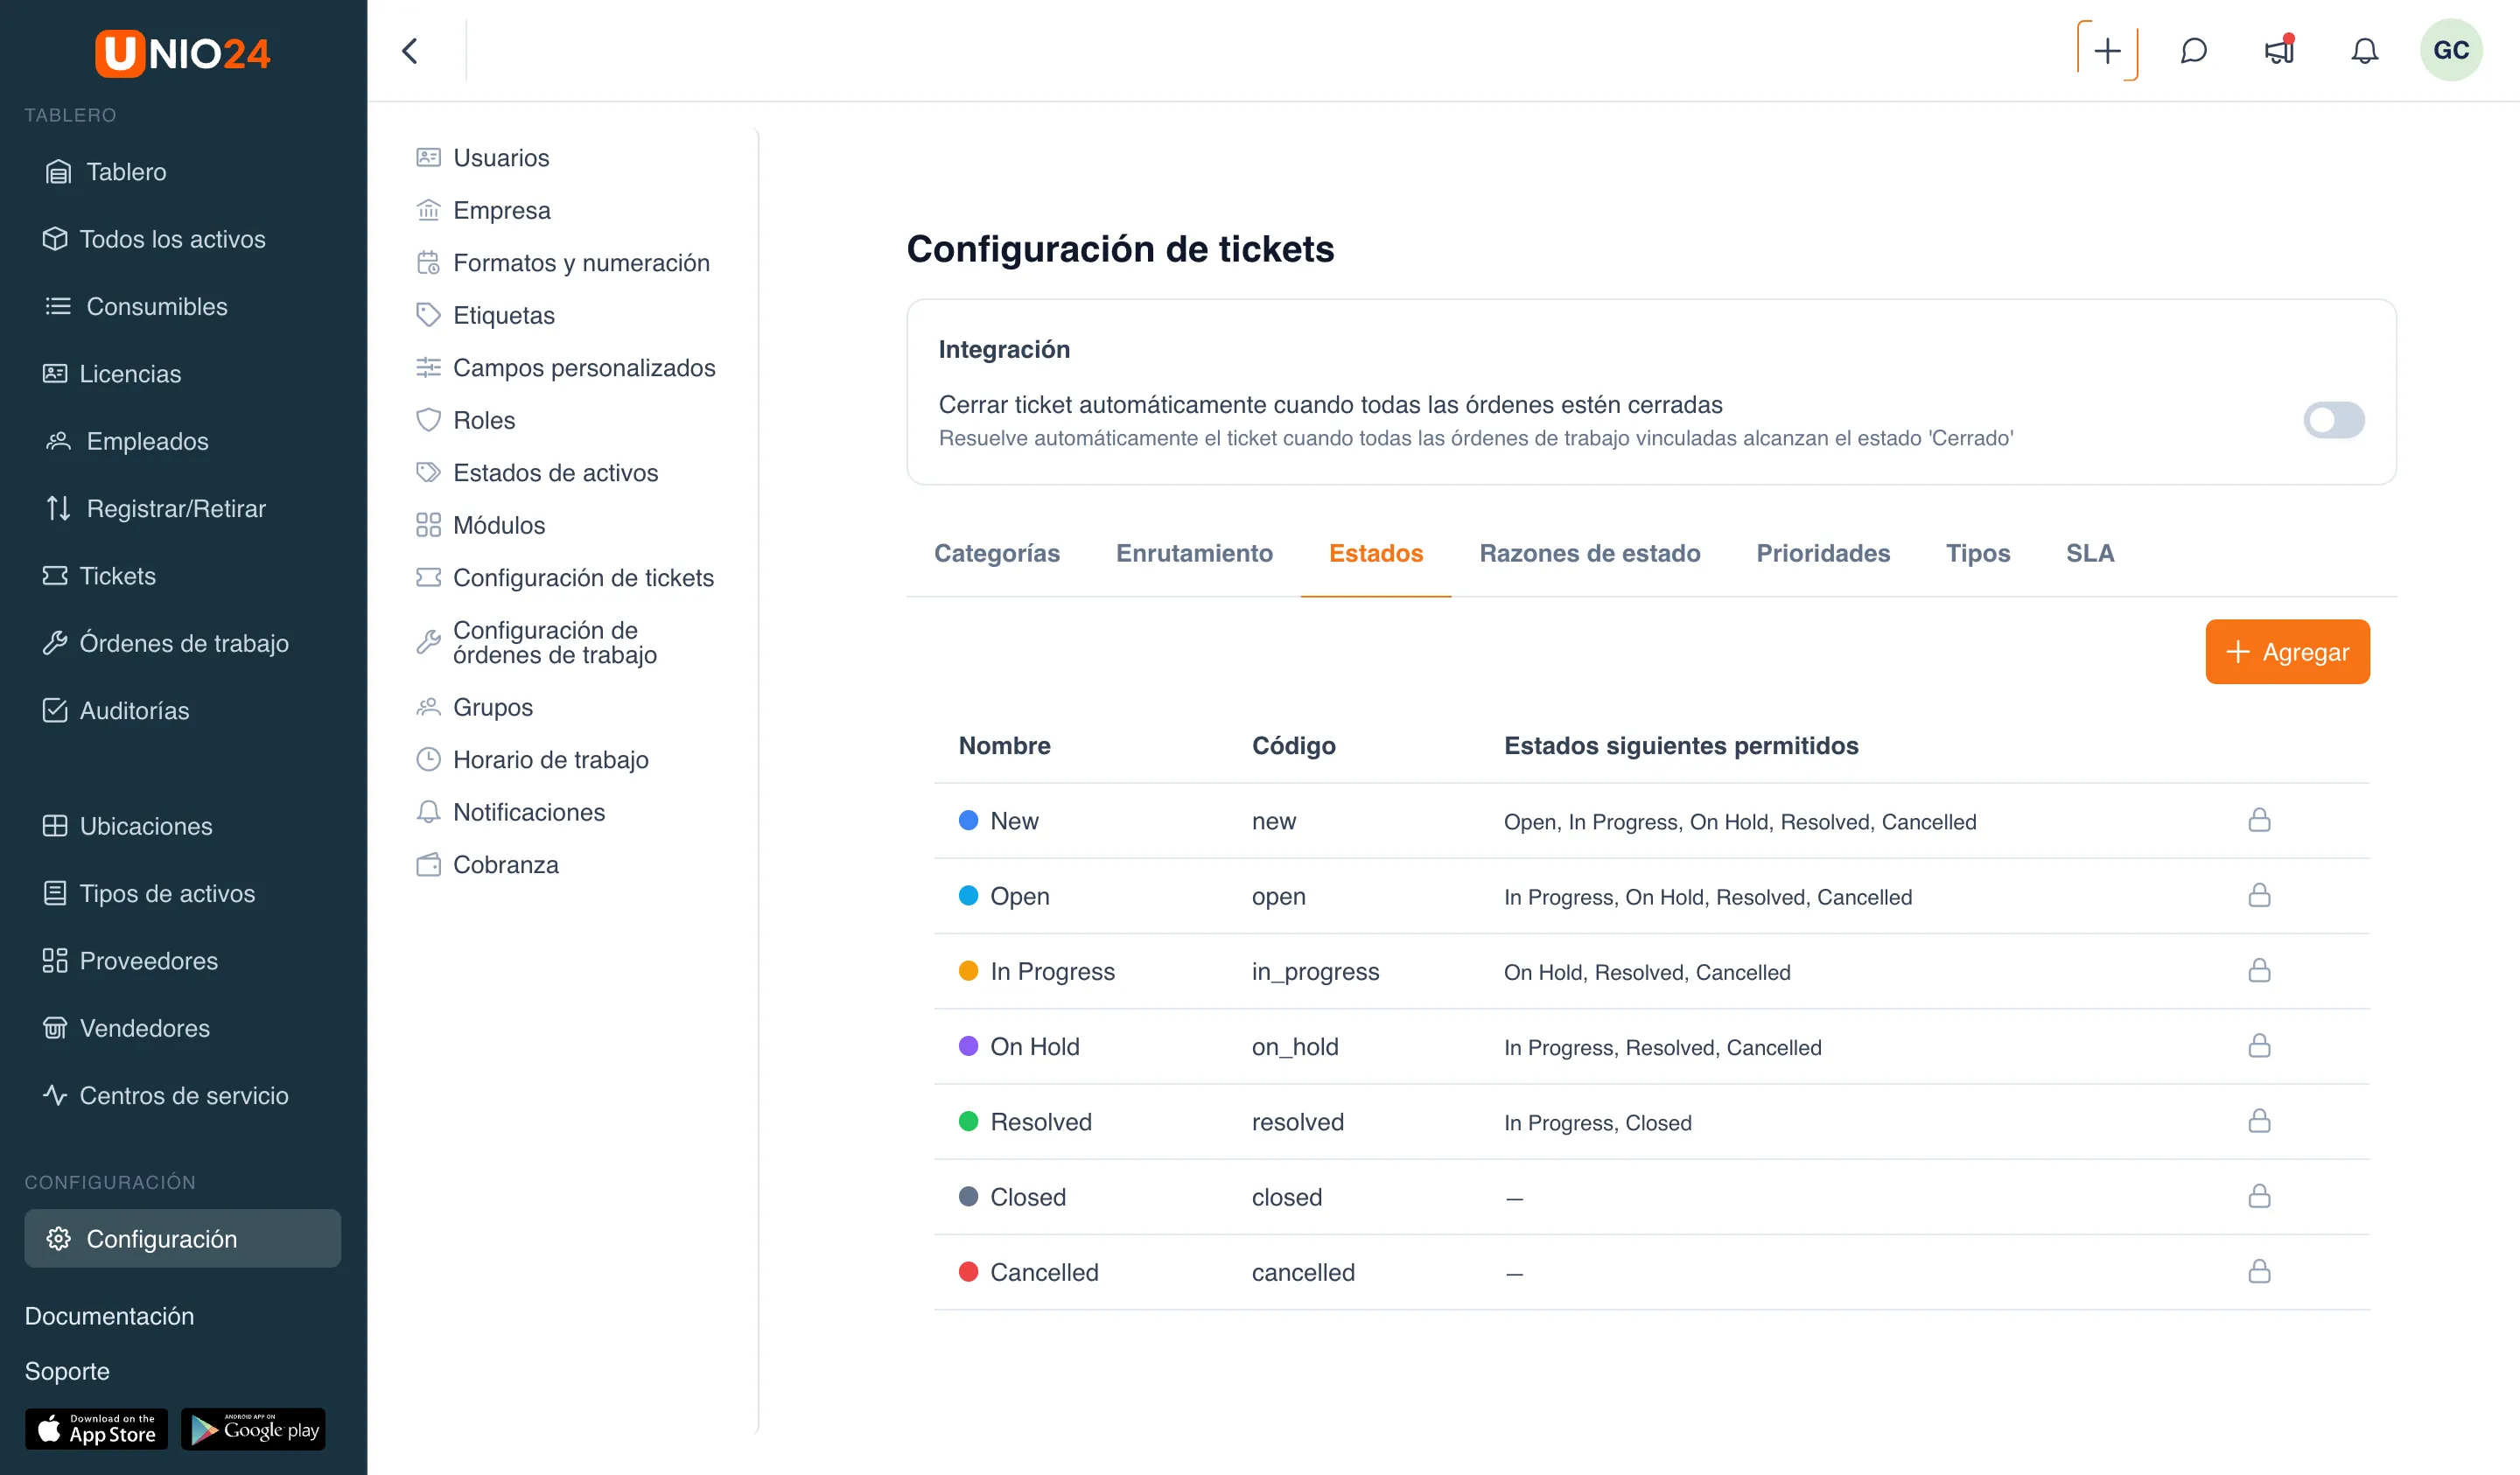The height and width of the screenshot is (1475, 2520).
Task: Click the pulse icon for Centros de servicio
Action: [55, 1095]
